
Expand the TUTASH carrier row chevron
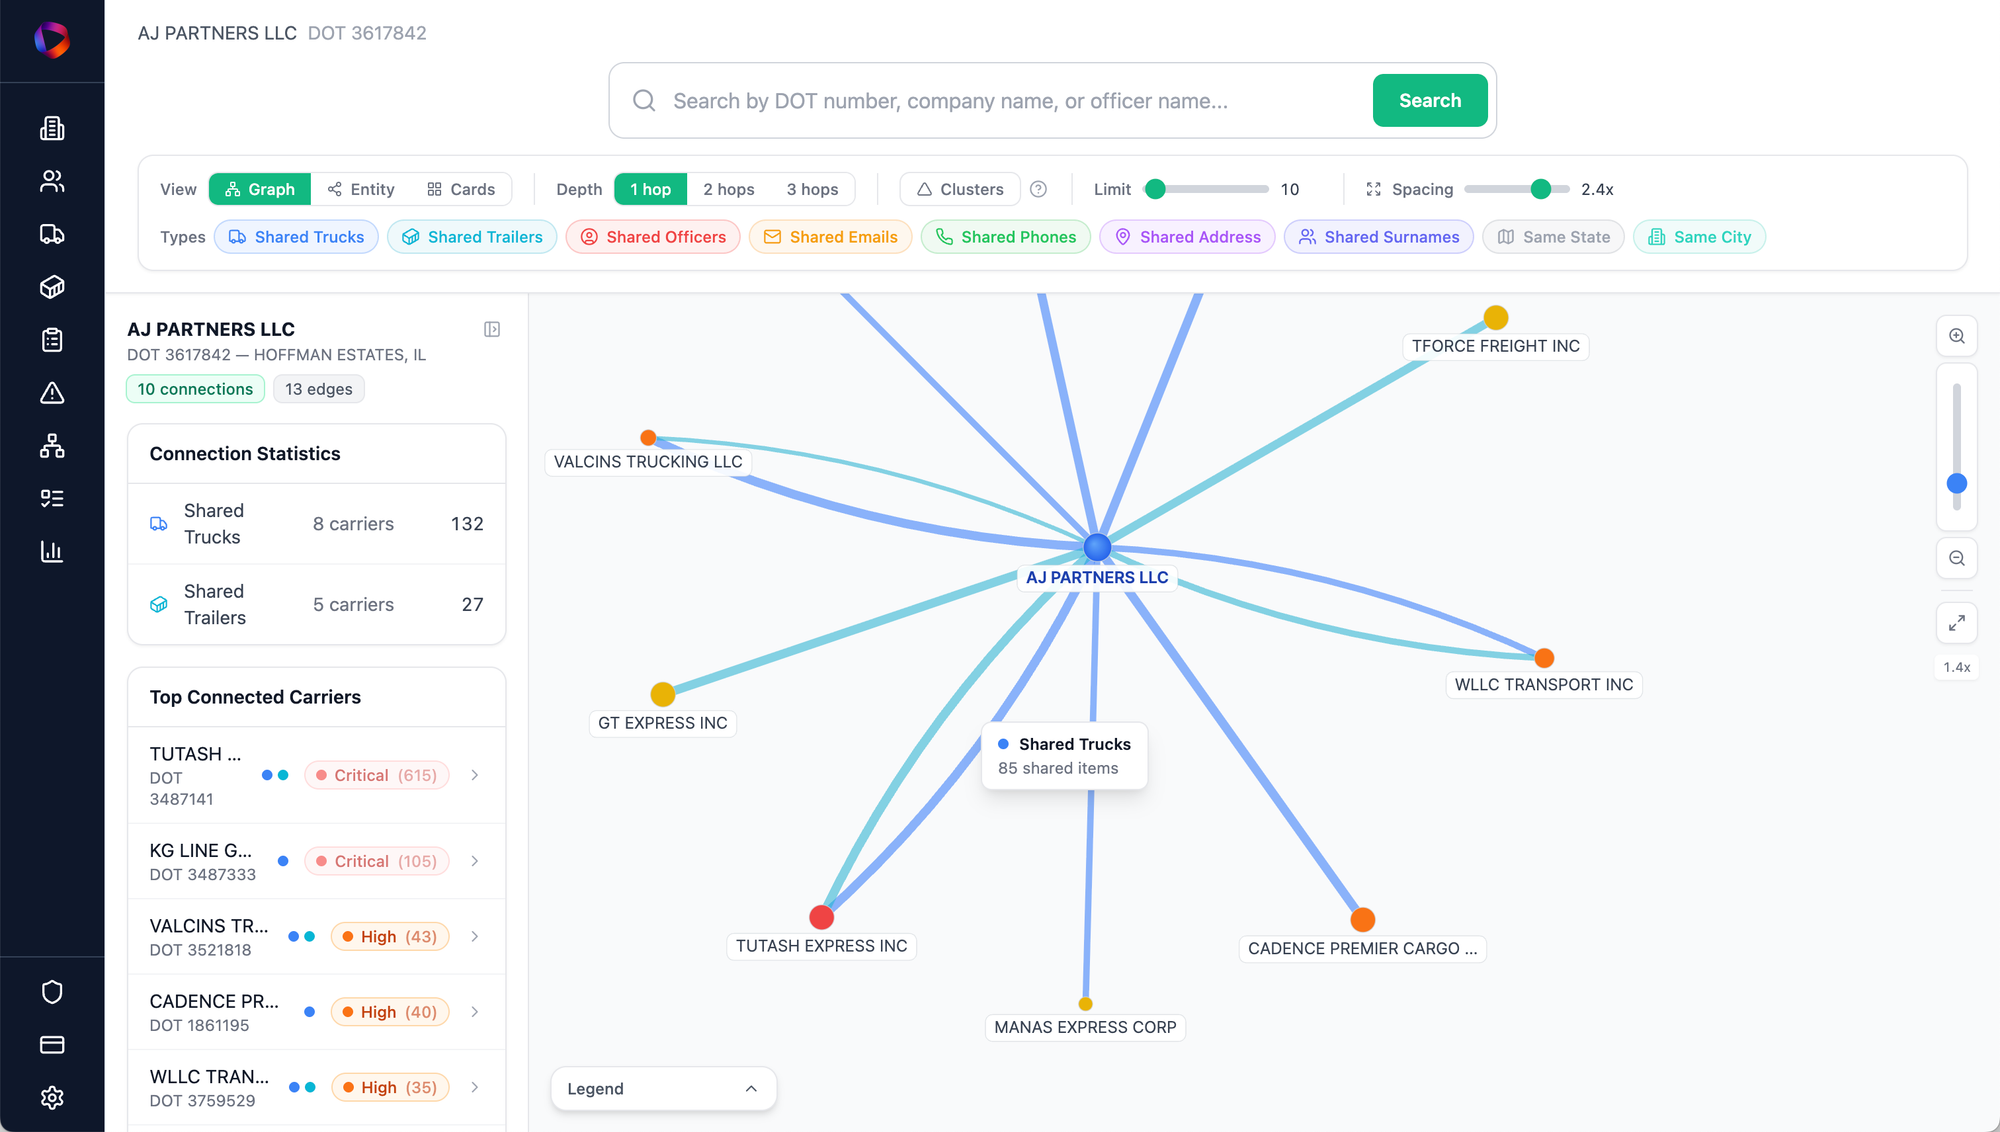pyautogui.click(x=475, y=775)
